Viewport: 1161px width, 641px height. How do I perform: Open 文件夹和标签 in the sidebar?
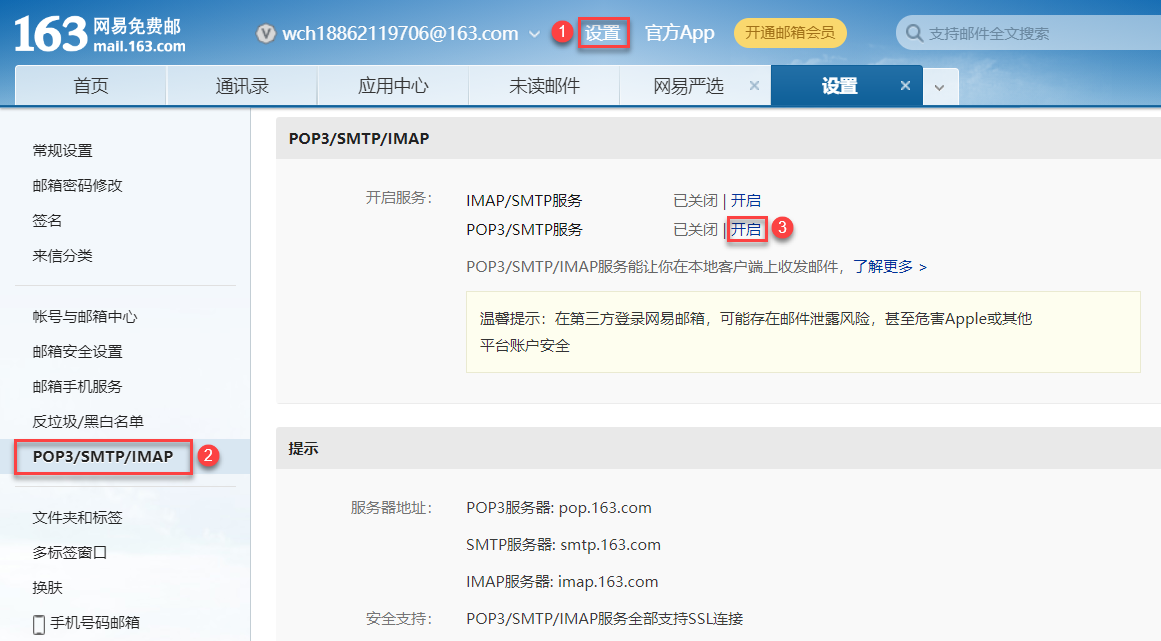[x=77, y=517]
